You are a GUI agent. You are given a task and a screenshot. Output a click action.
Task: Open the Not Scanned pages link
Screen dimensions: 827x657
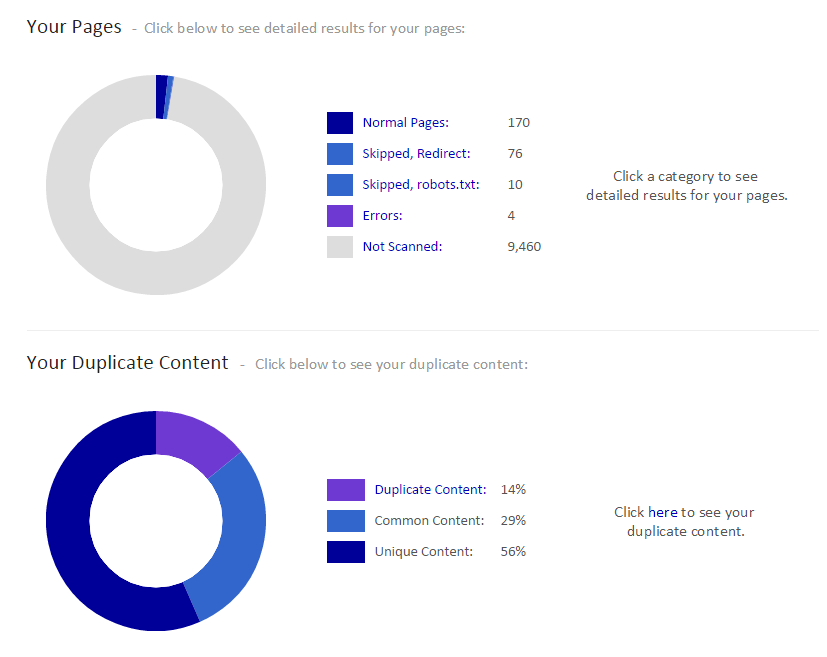[x=402, y=247]
